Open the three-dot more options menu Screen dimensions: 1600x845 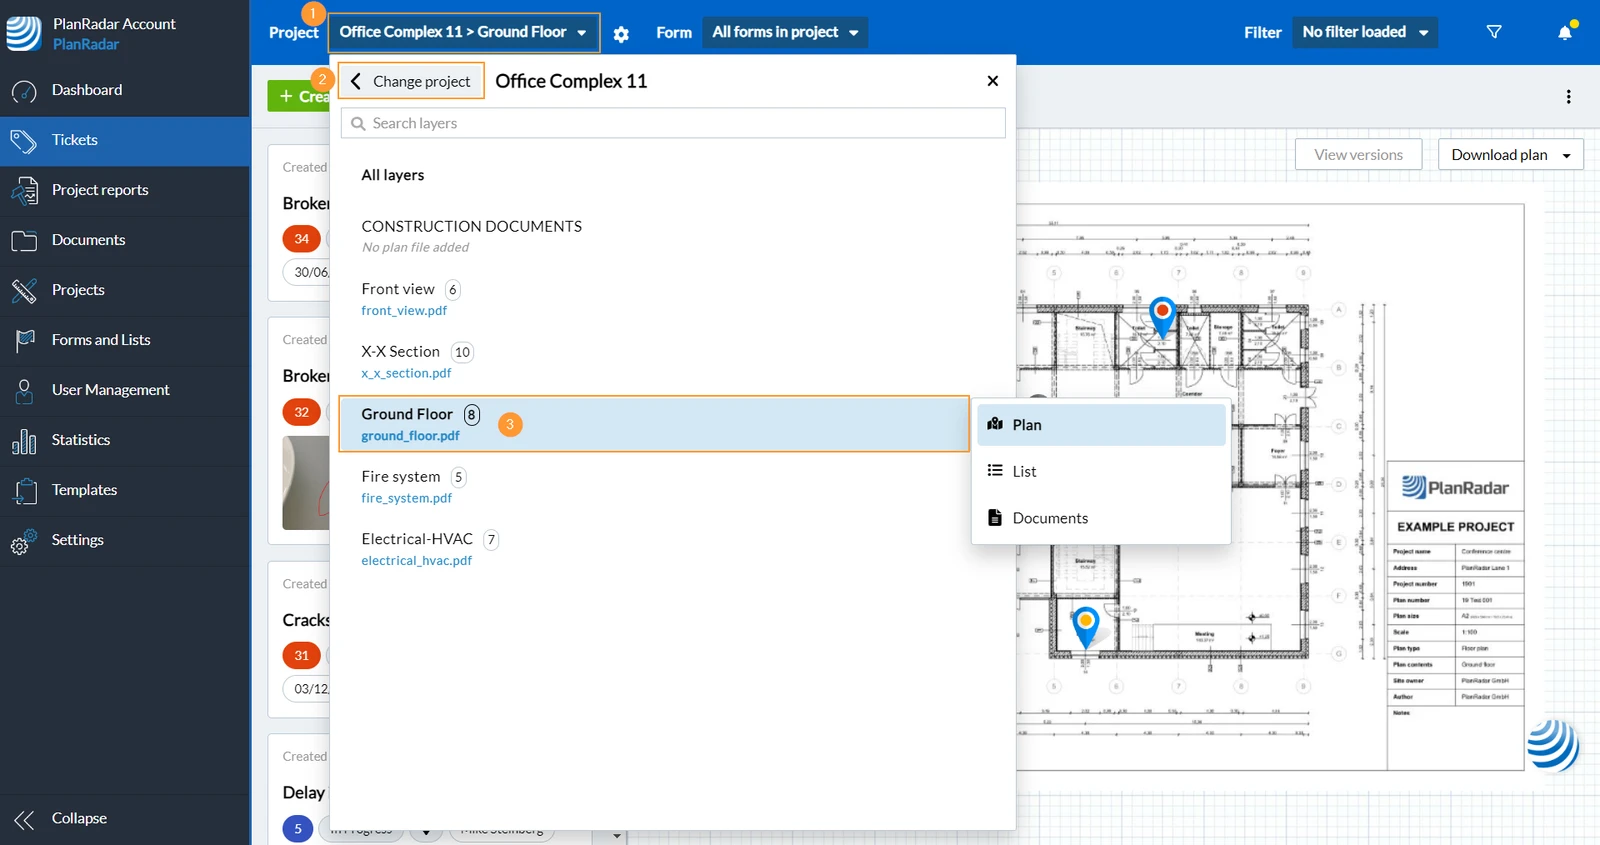1568,97
